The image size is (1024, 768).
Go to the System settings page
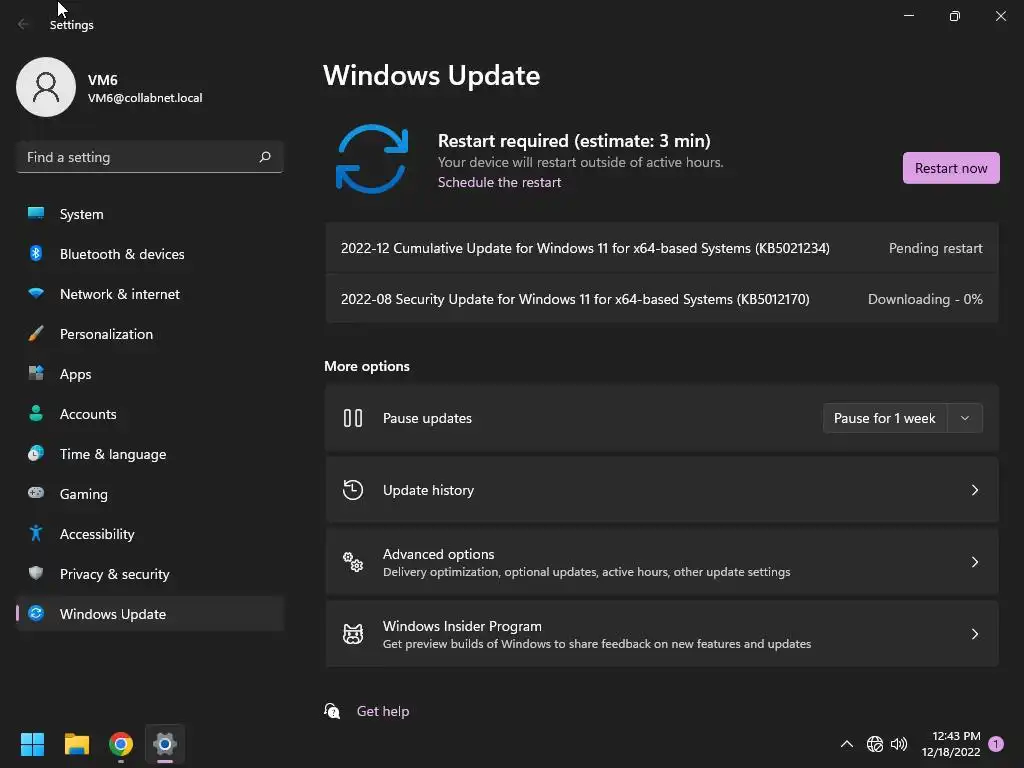coord(81,214)
